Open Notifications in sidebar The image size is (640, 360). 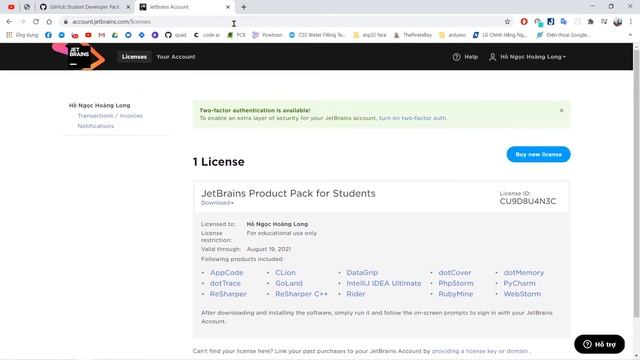pos(96,126)
